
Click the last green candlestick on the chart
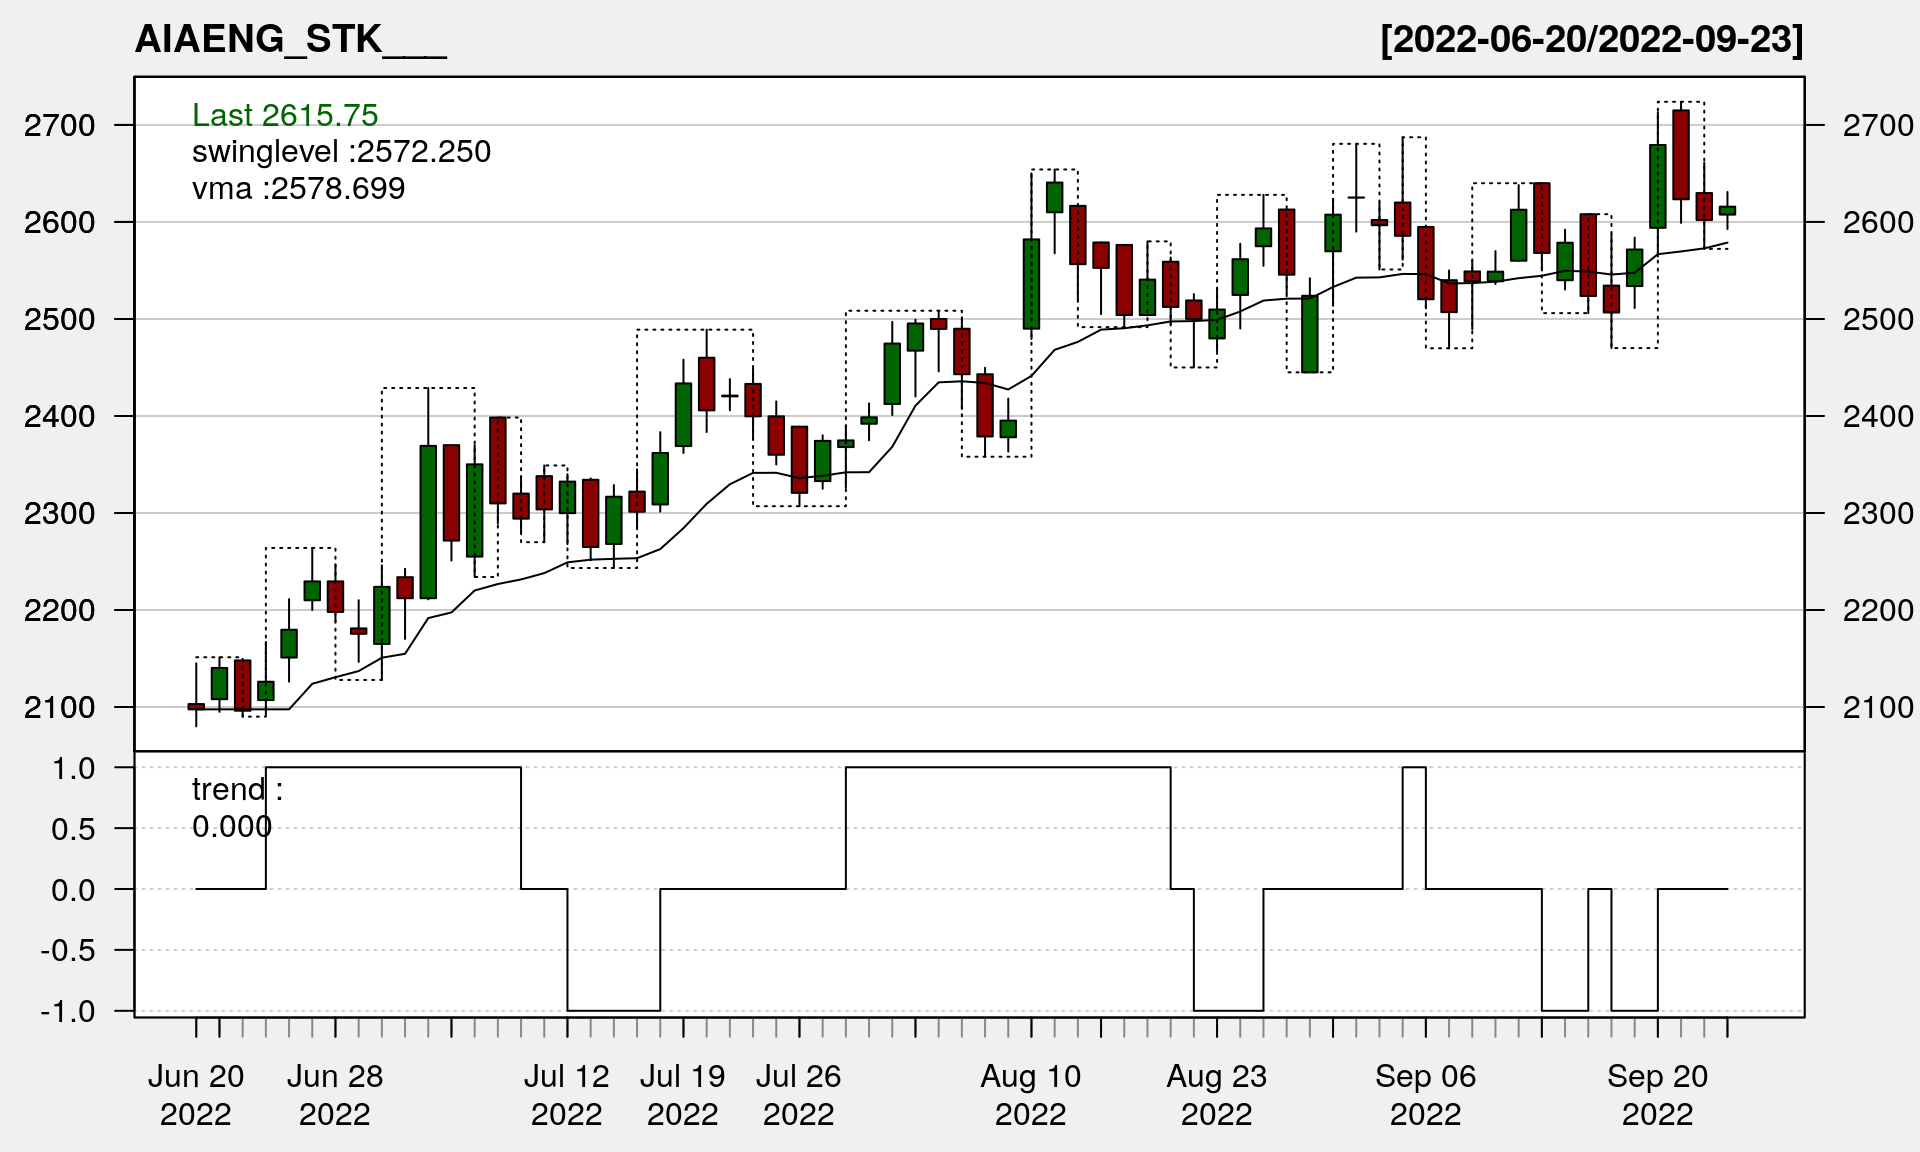(1727, 210)
